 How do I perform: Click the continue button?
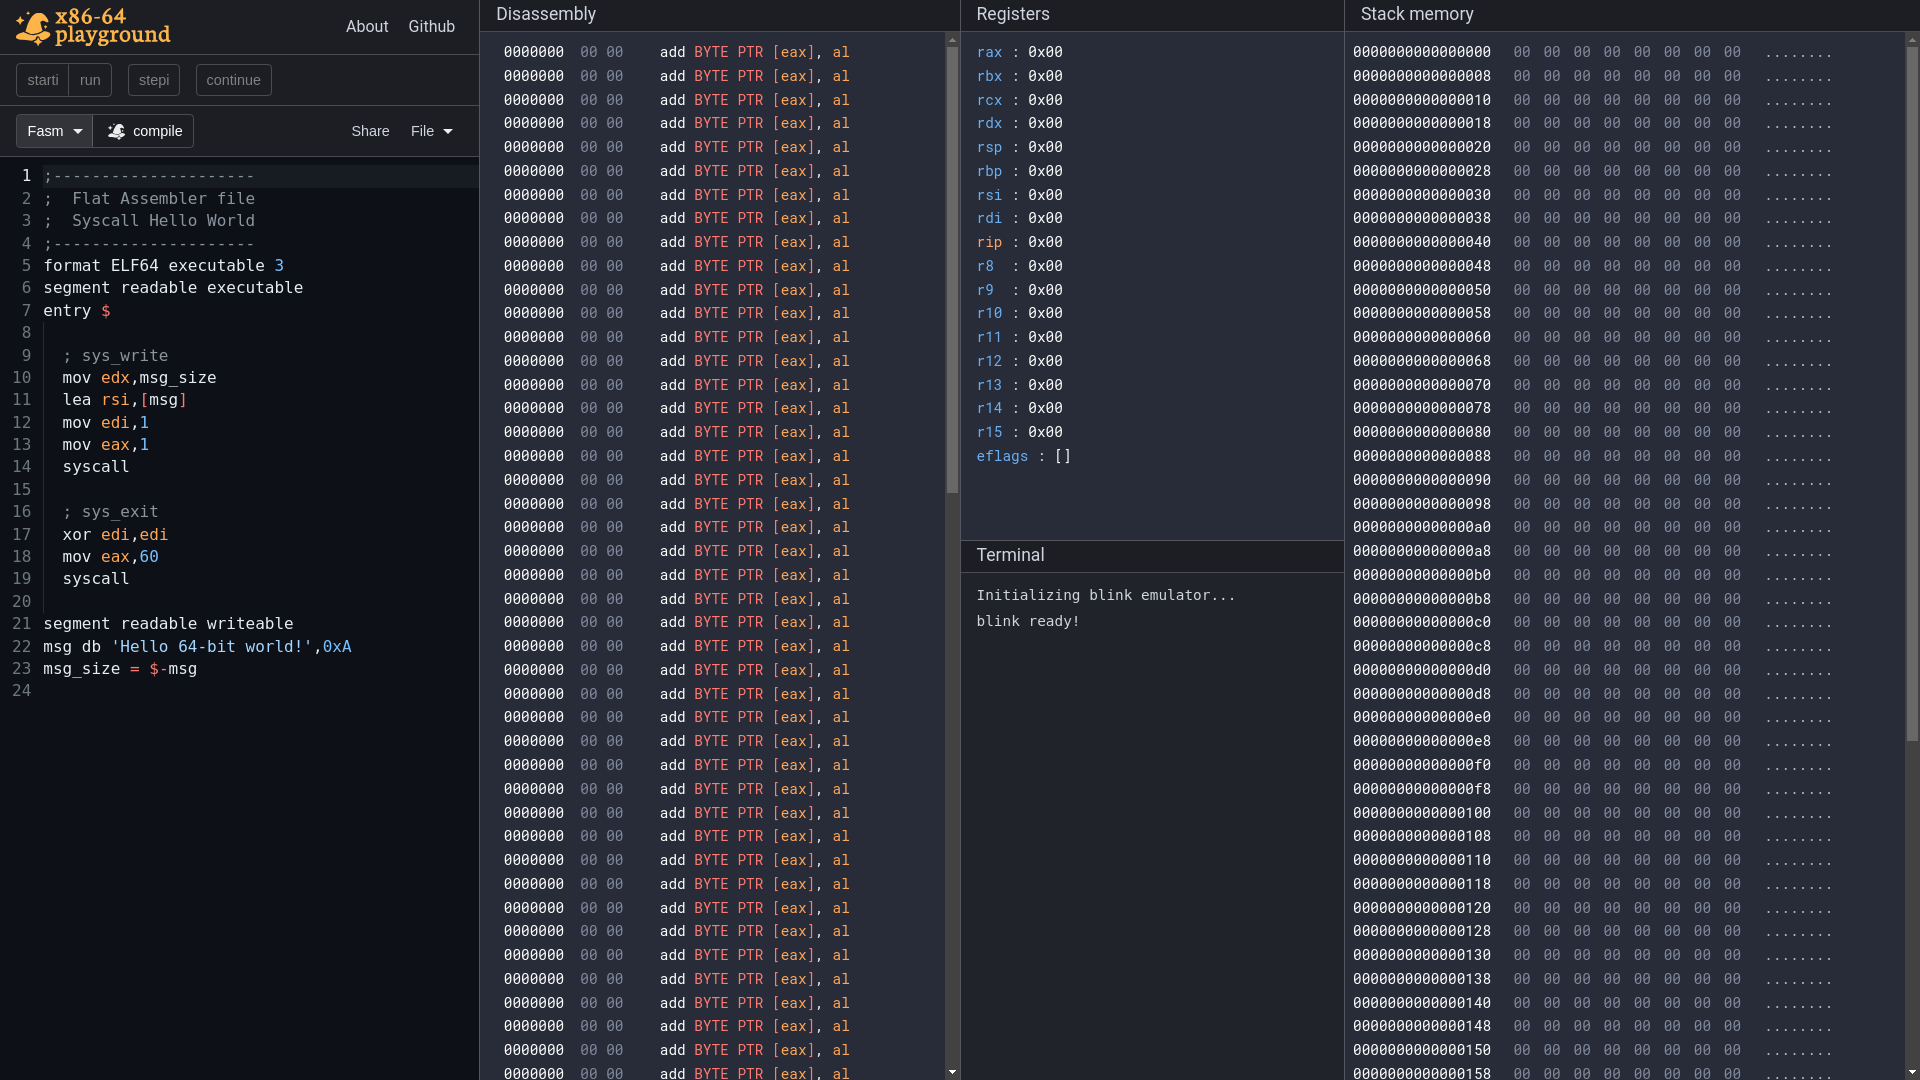coord(233,80)
